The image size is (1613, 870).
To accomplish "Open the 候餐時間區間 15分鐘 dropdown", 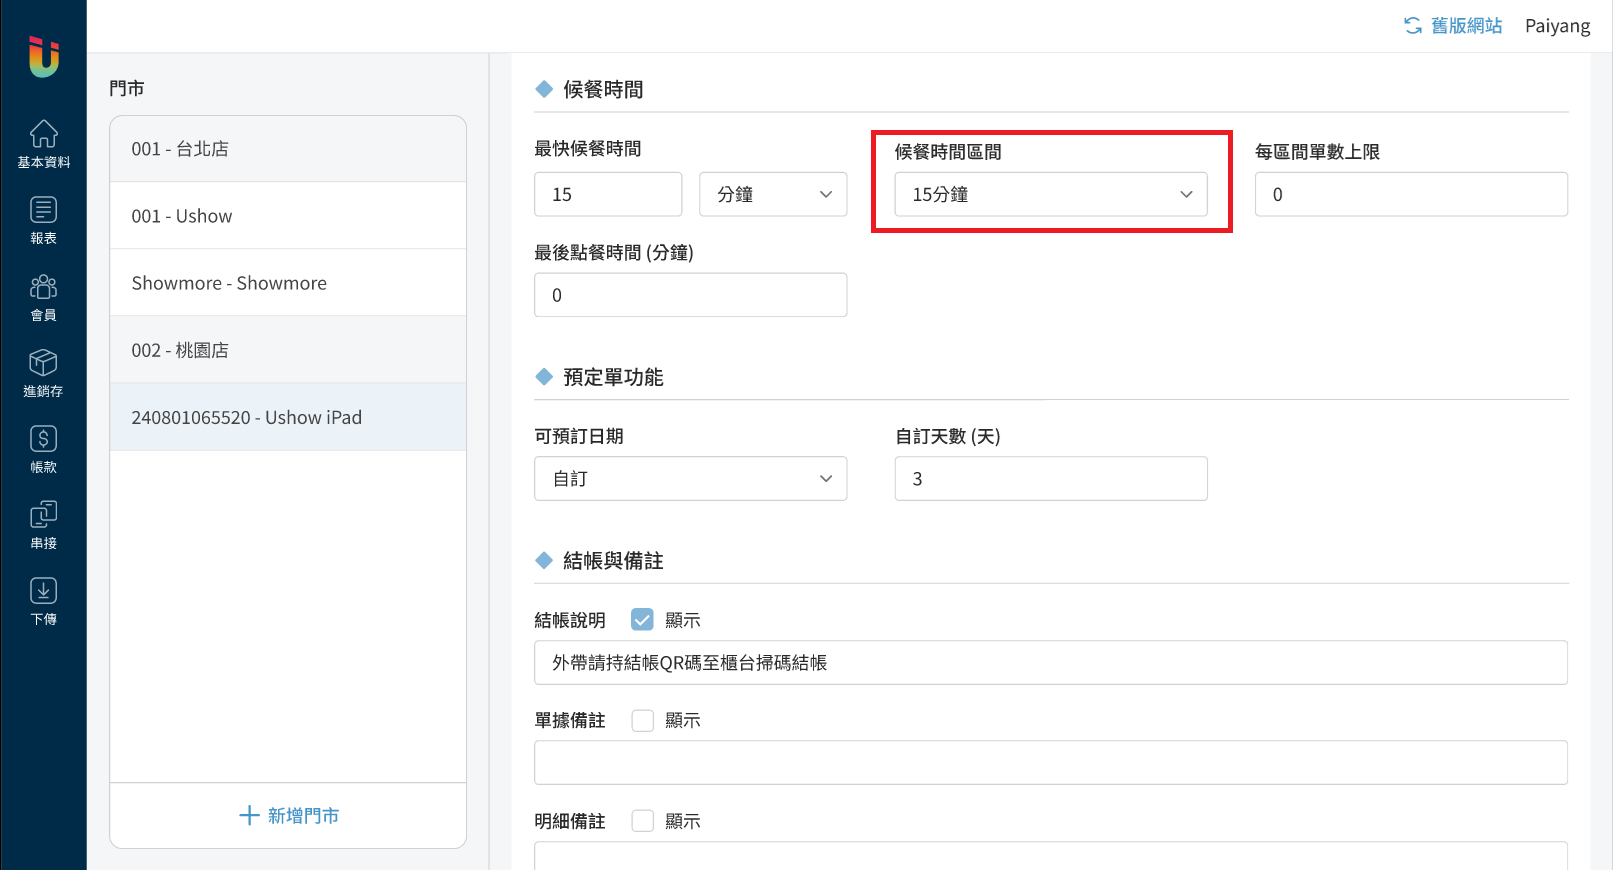I will point(1050,194).
